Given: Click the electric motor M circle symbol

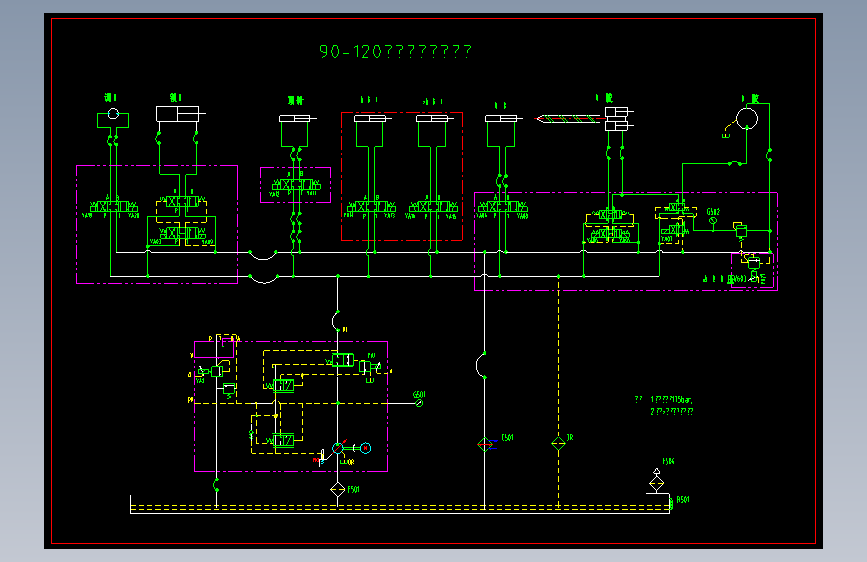Looking at the screenshot, I should coord(365,448).
